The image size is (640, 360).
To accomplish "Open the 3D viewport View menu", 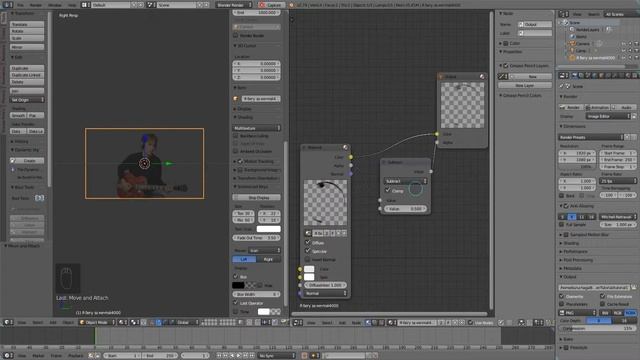I will (22, 322).
